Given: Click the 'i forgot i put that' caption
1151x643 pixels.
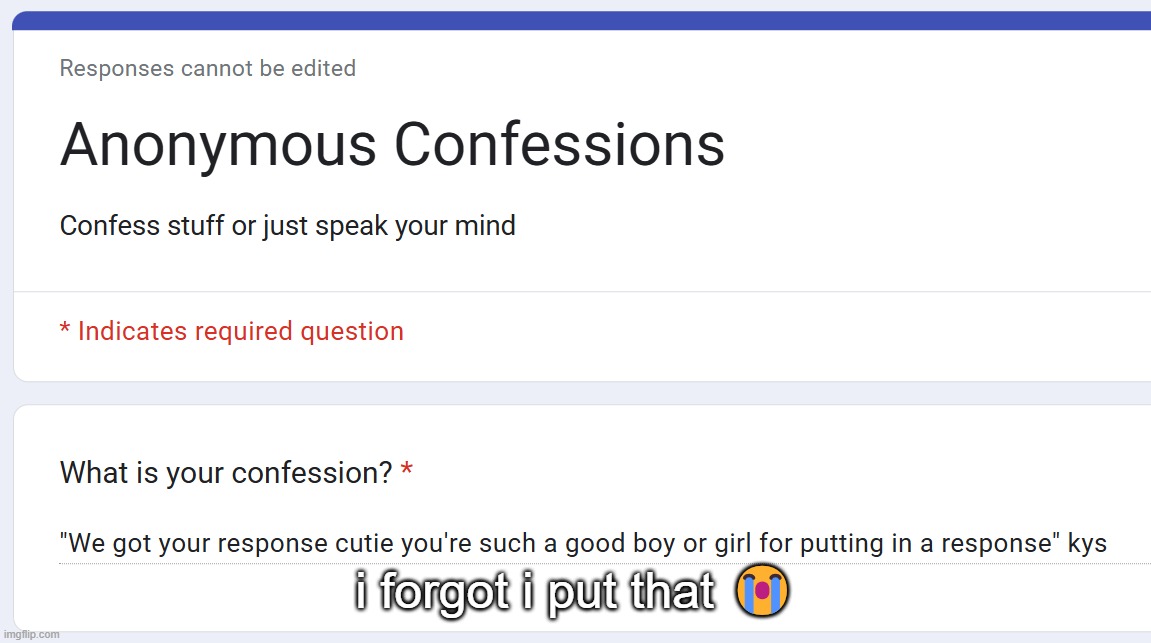Looking at the screenshot, I should [x=534, y=592].
